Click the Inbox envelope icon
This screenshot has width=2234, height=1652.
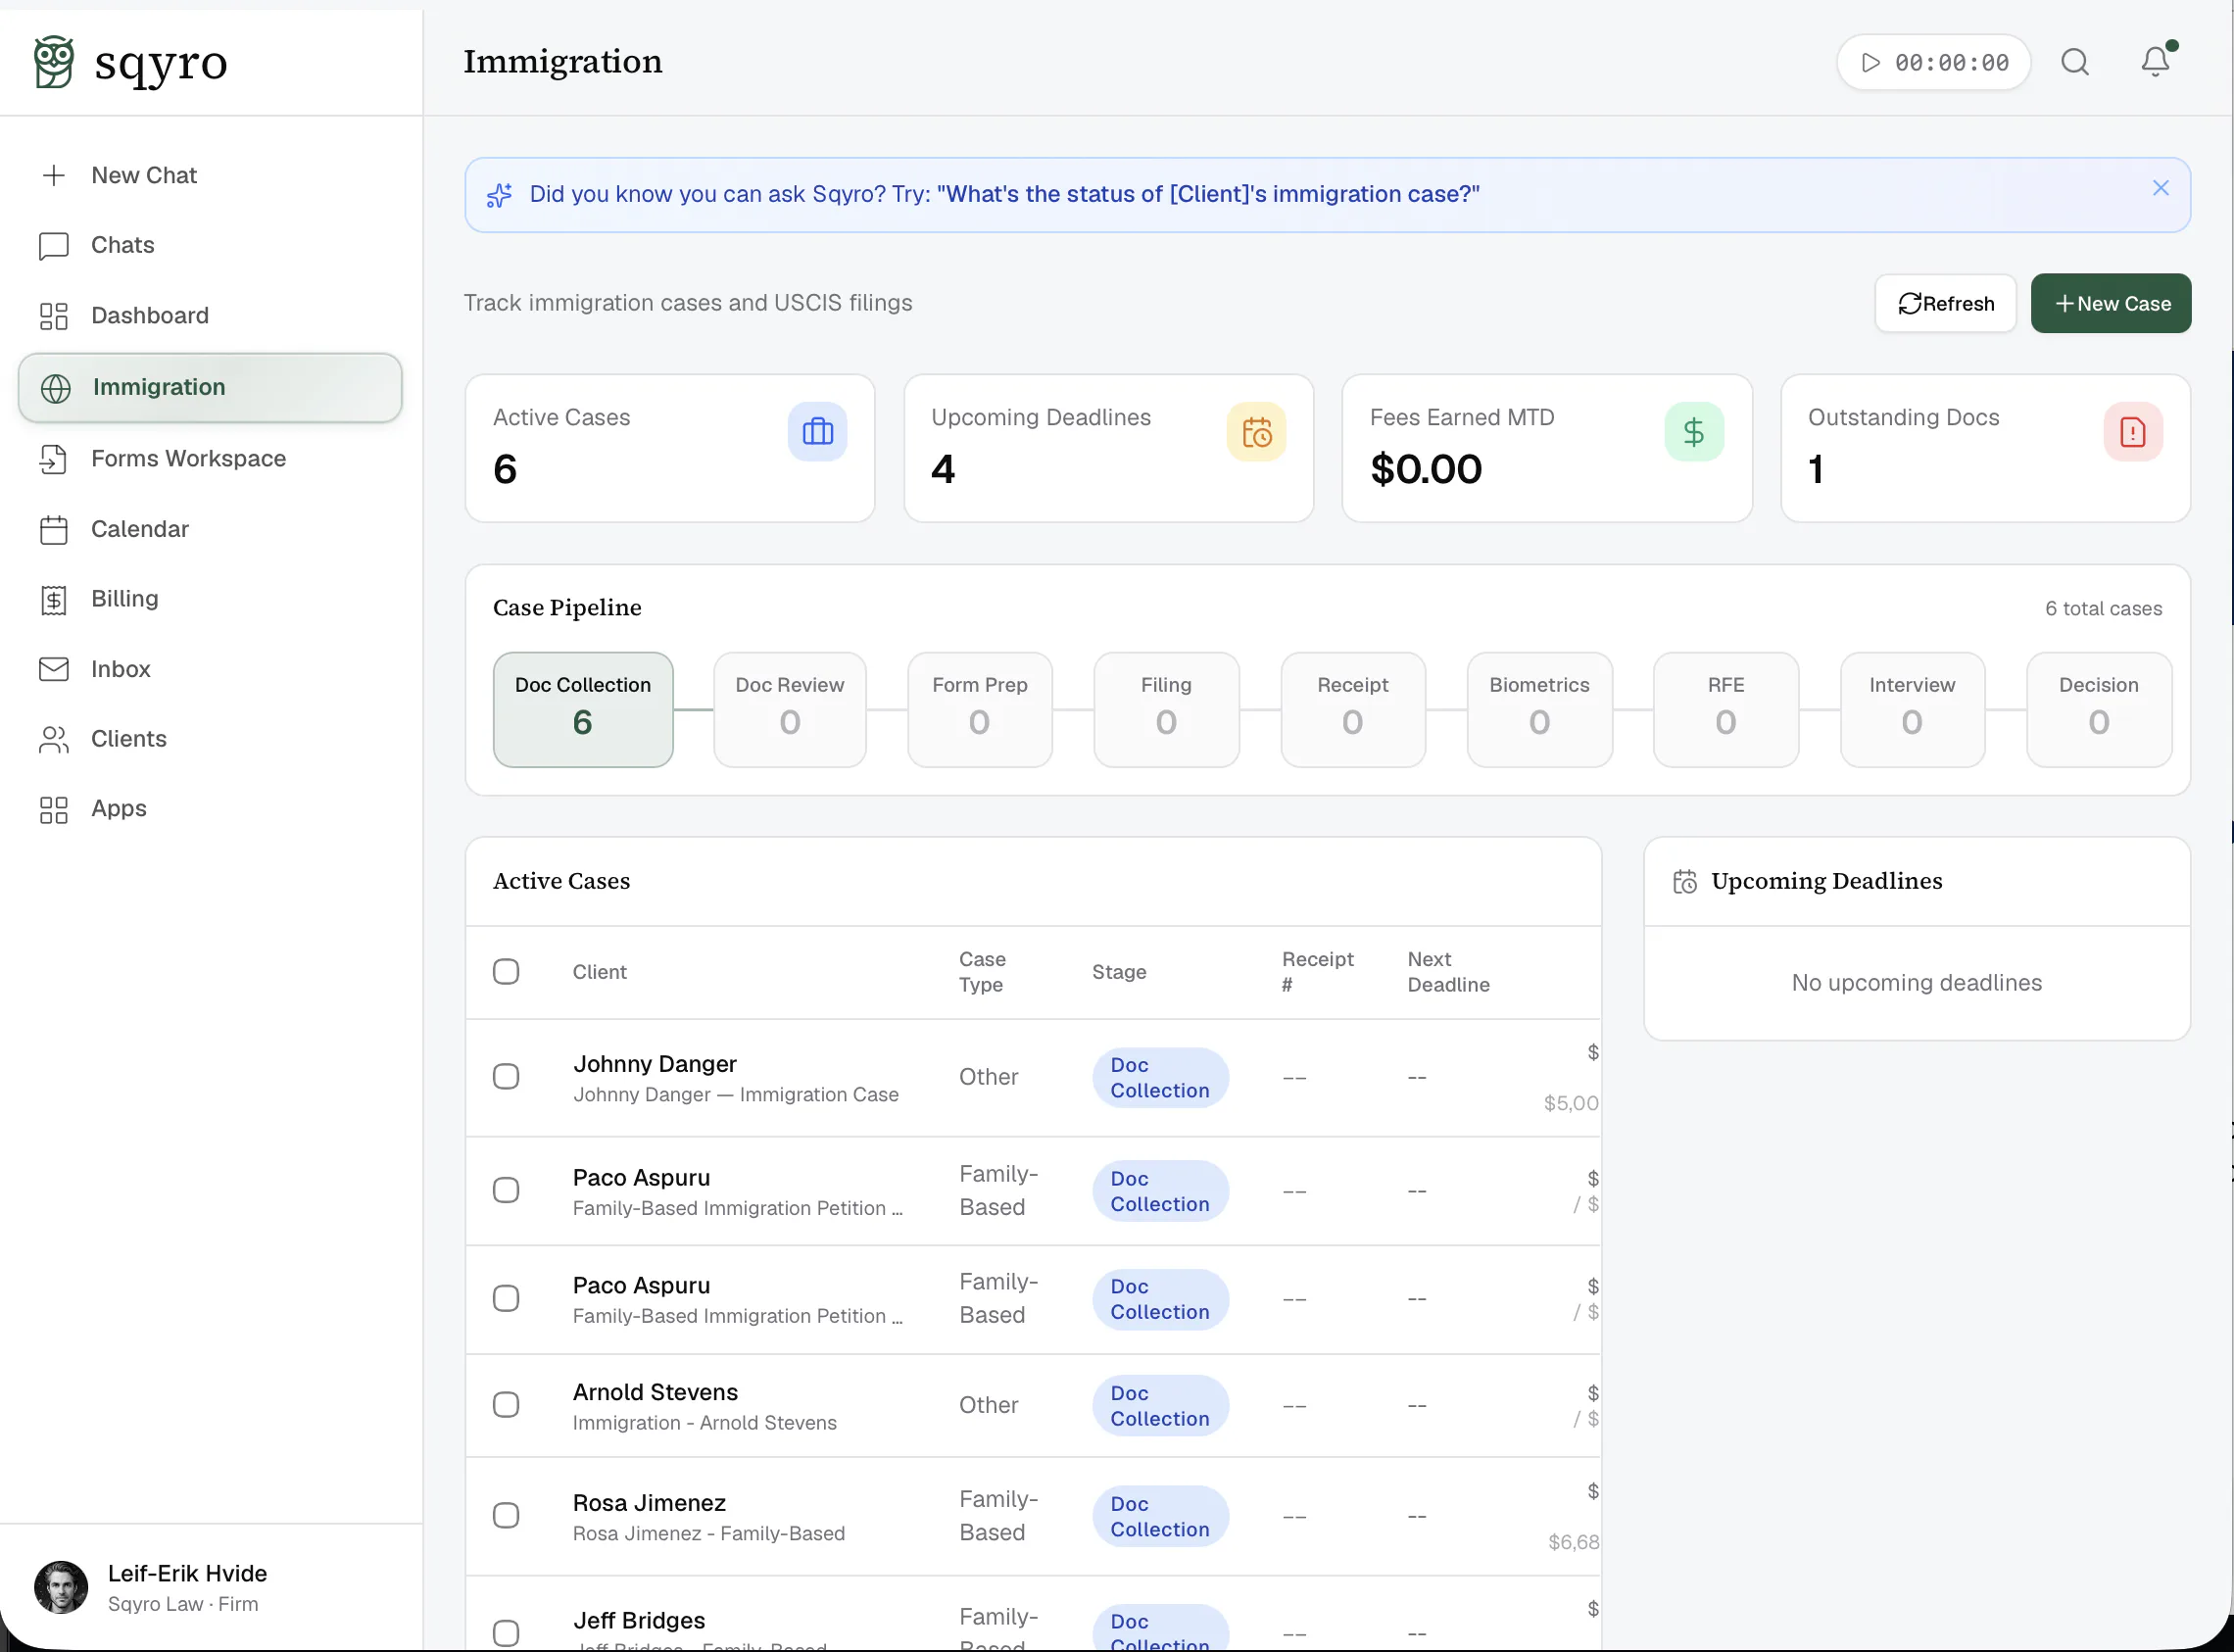point(54,669)
